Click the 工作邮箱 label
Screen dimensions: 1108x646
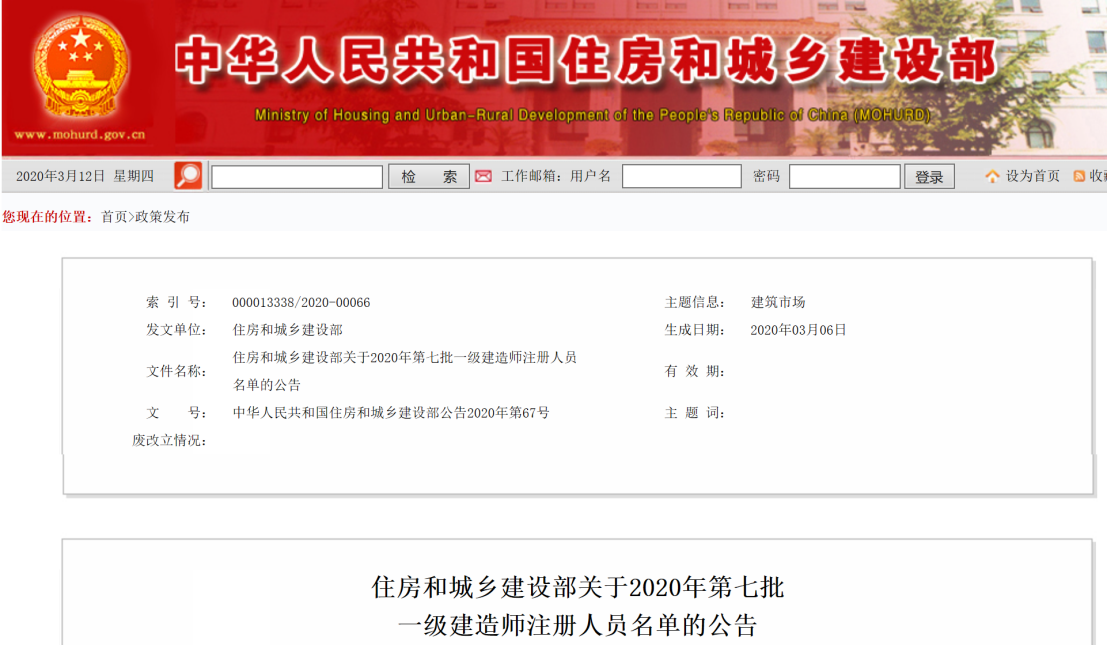[531, 176]
